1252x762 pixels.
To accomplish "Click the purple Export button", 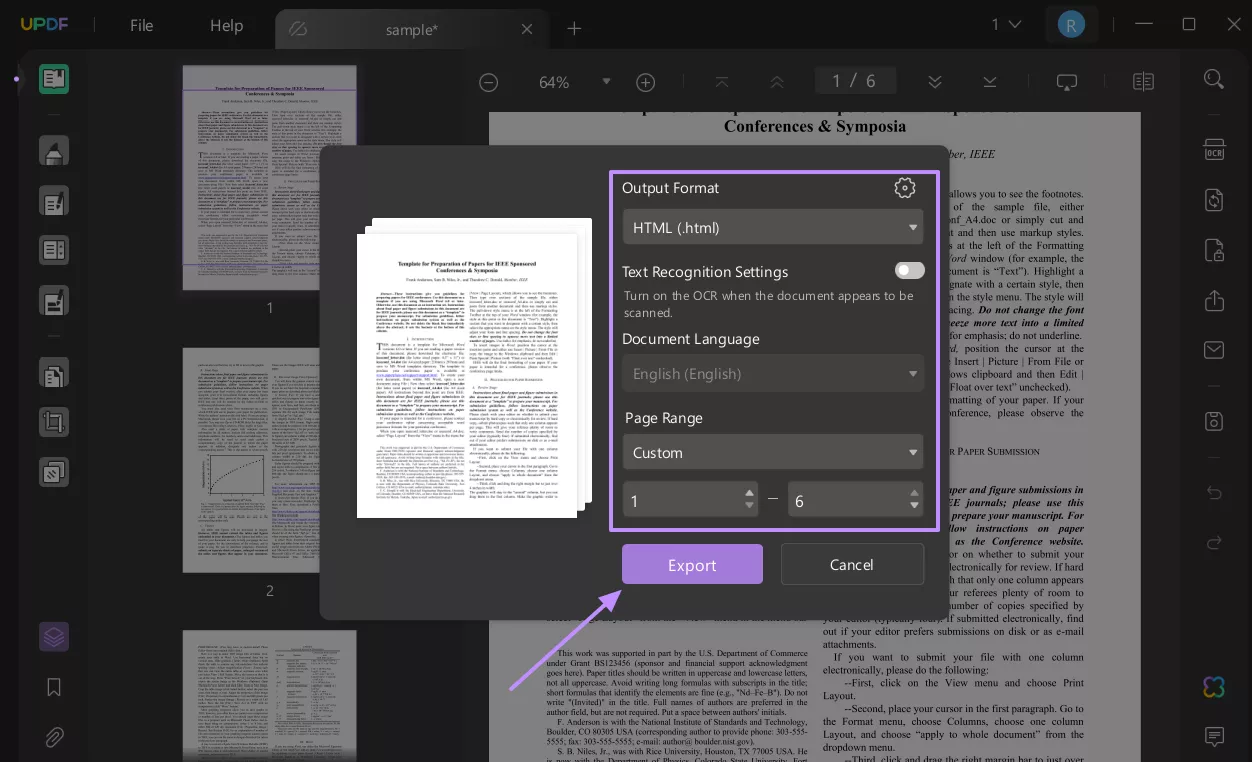I will click(692, 565).
